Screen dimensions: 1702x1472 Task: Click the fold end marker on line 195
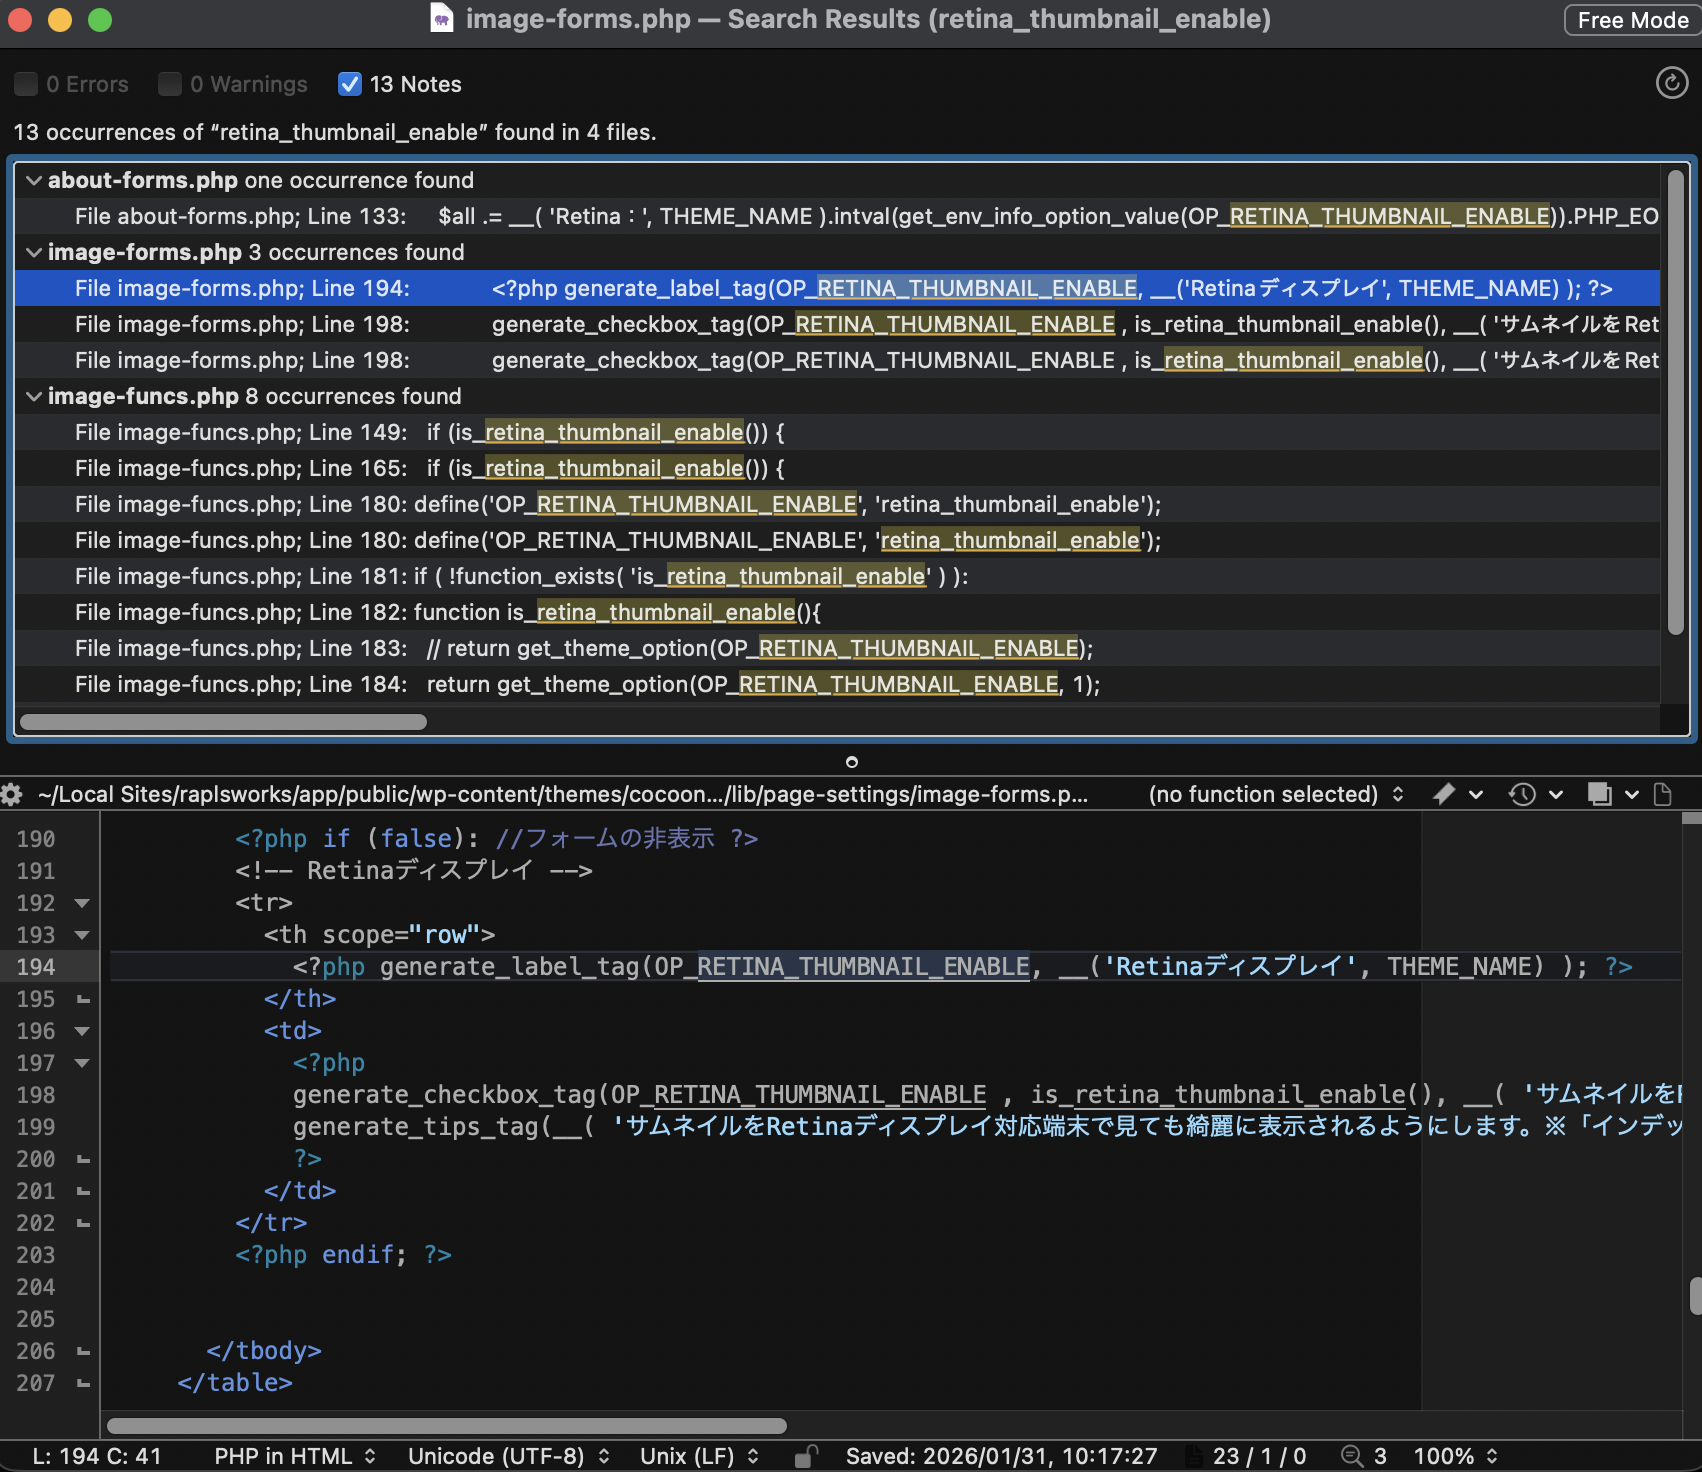83,999
